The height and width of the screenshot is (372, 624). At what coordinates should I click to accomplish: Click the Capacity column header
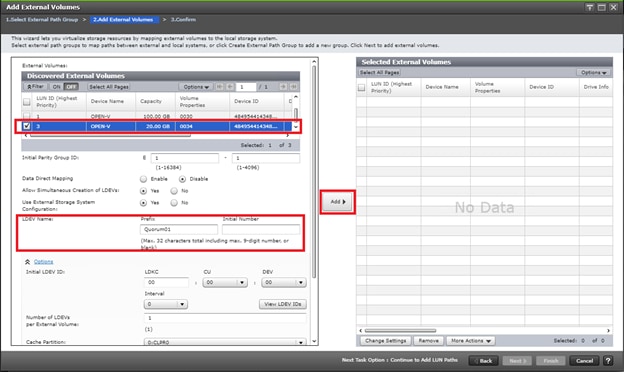[x=155, y=102]
